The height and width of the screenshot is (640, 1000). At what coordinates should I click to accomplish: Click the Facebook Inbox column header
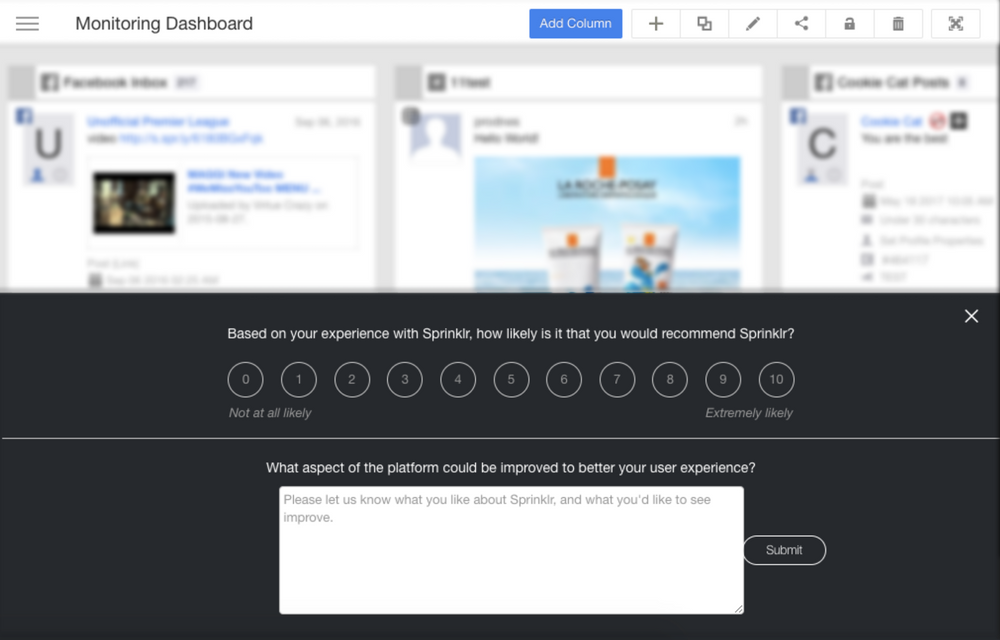pos(191,82)
